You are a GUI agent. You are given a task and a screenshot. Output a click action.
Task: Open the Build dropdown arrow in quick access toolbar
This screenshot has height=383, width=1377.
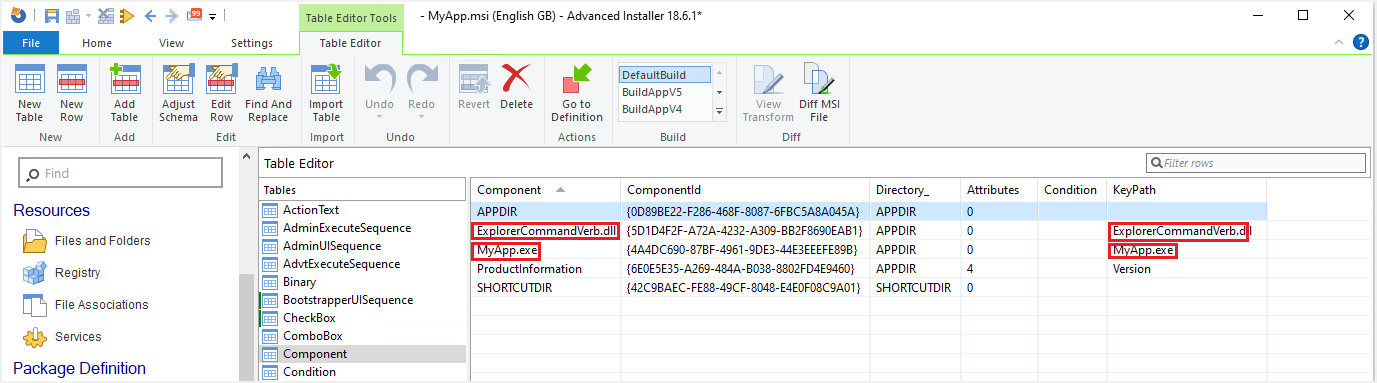tap(88, 17)
